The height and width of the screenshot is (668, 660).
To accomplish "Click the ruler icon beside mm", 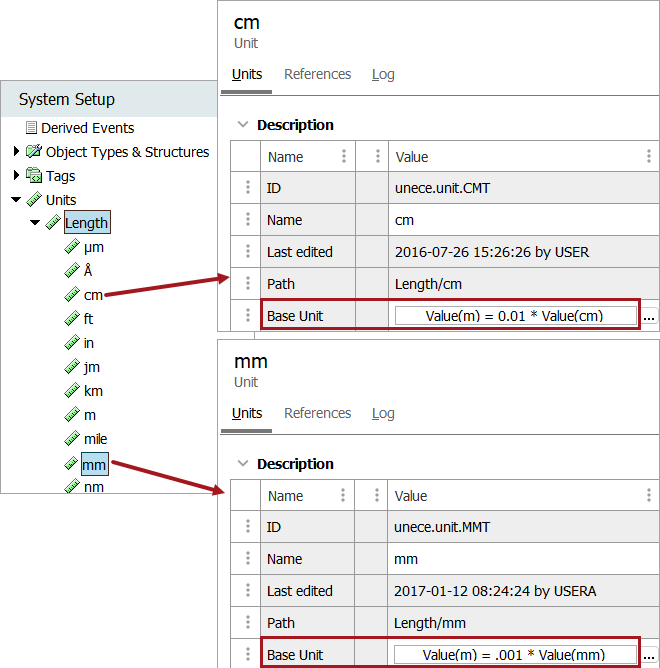I will (71, 464).
